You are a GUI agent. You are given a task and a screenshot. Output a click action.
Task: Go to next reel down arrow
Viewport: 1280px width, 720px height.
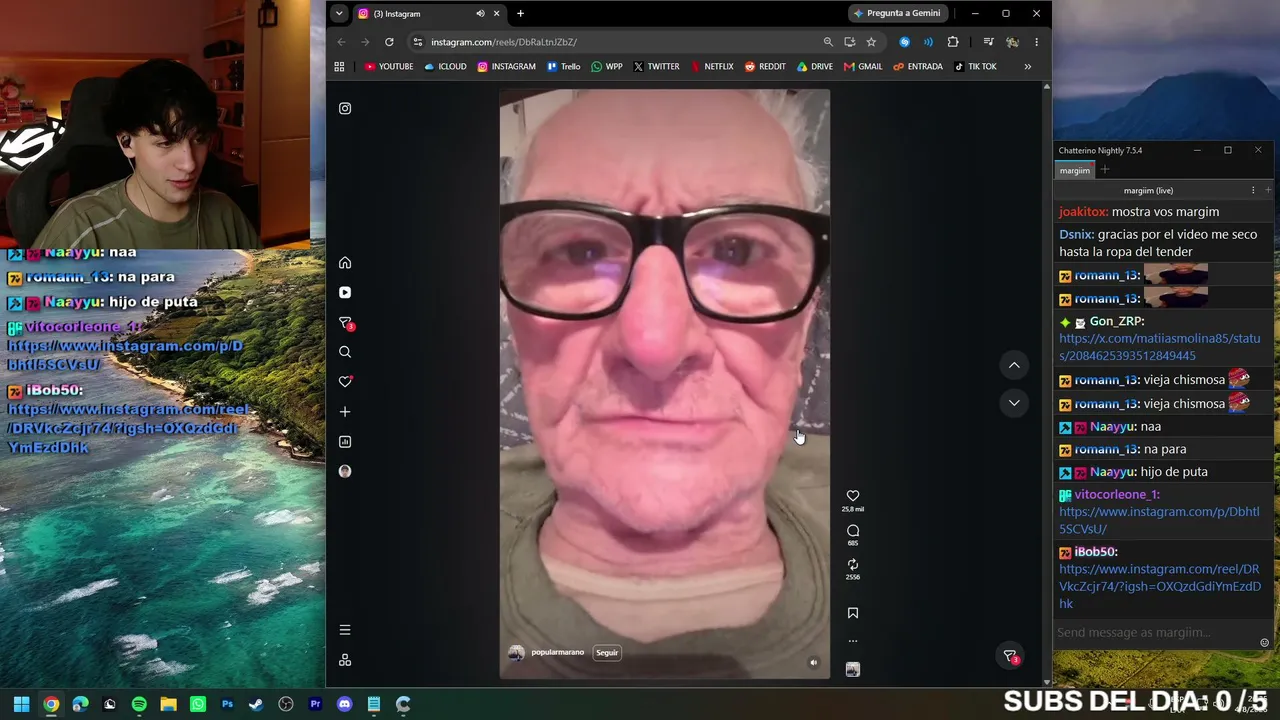click(x=1014, y=403)
